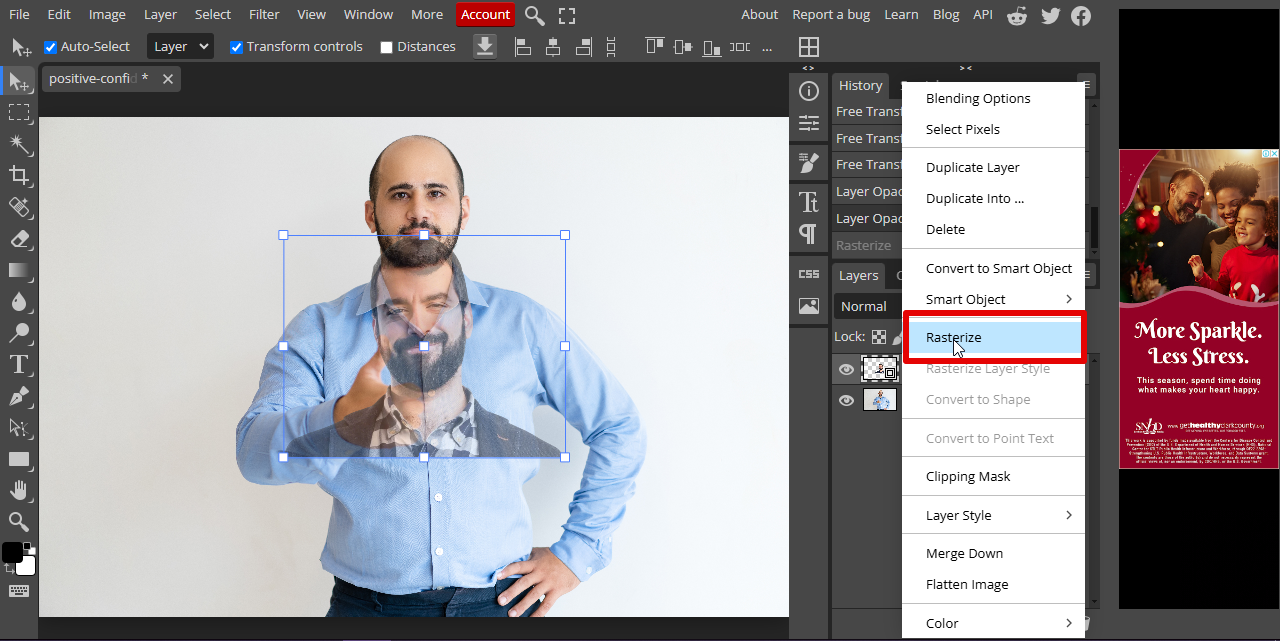Switch to the Layers tab
Viewport: 1280px width, 641px height.
coord(858,275)
